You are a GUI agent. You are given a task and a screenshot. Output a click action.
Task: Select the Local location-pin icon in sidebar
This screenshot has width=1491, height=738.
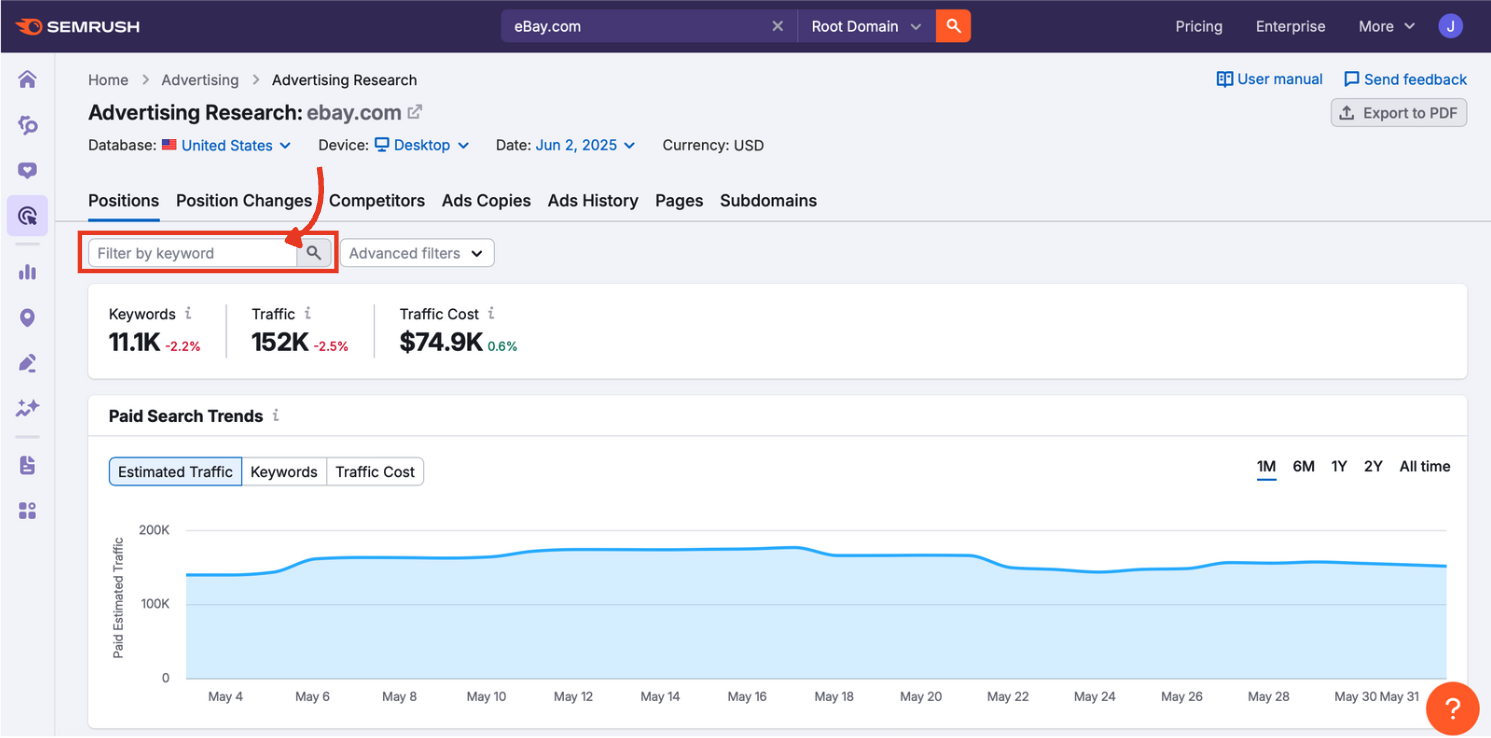27,317
